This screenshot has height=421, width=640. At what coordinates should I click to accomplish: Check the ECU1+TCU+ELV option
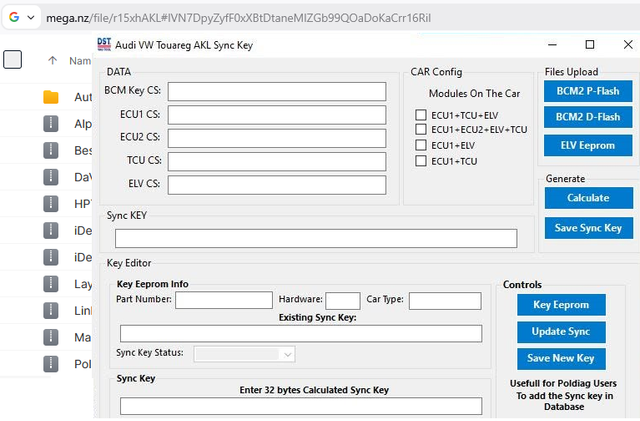(x=421, y=115)
